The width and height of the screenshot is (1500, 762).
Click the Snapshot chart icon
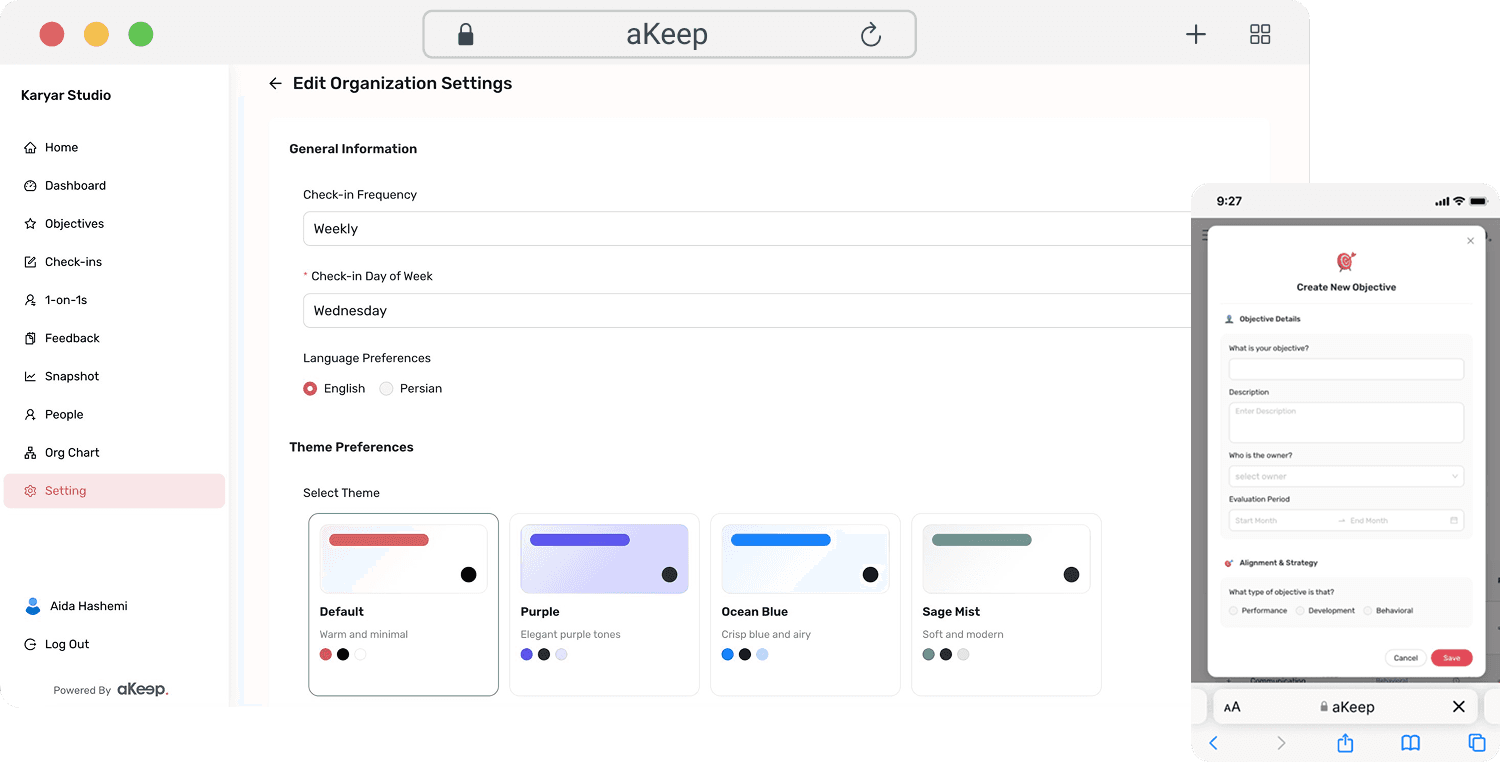pyautogui.click(x=30, y=376)
